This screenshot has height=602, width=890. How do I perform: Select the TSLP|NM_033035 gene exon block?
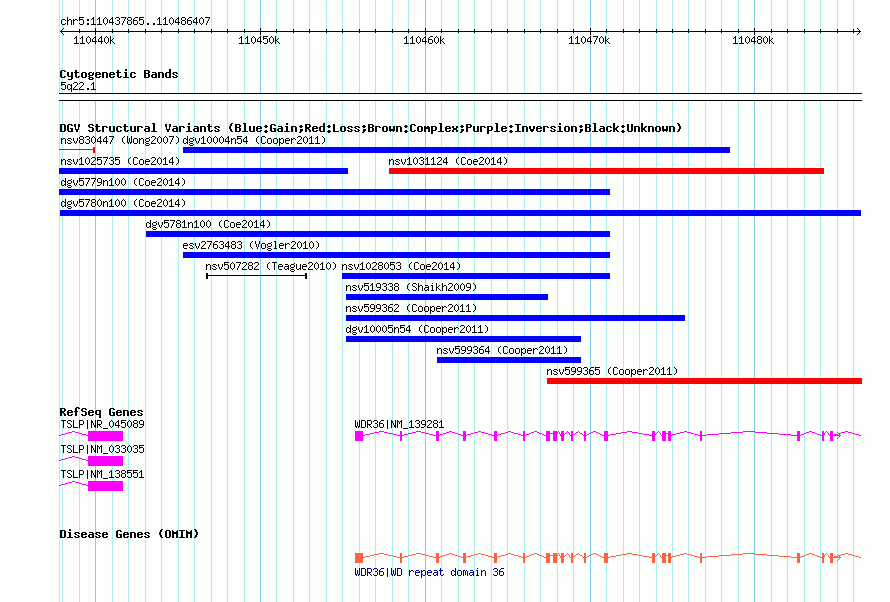coord(106,461)
